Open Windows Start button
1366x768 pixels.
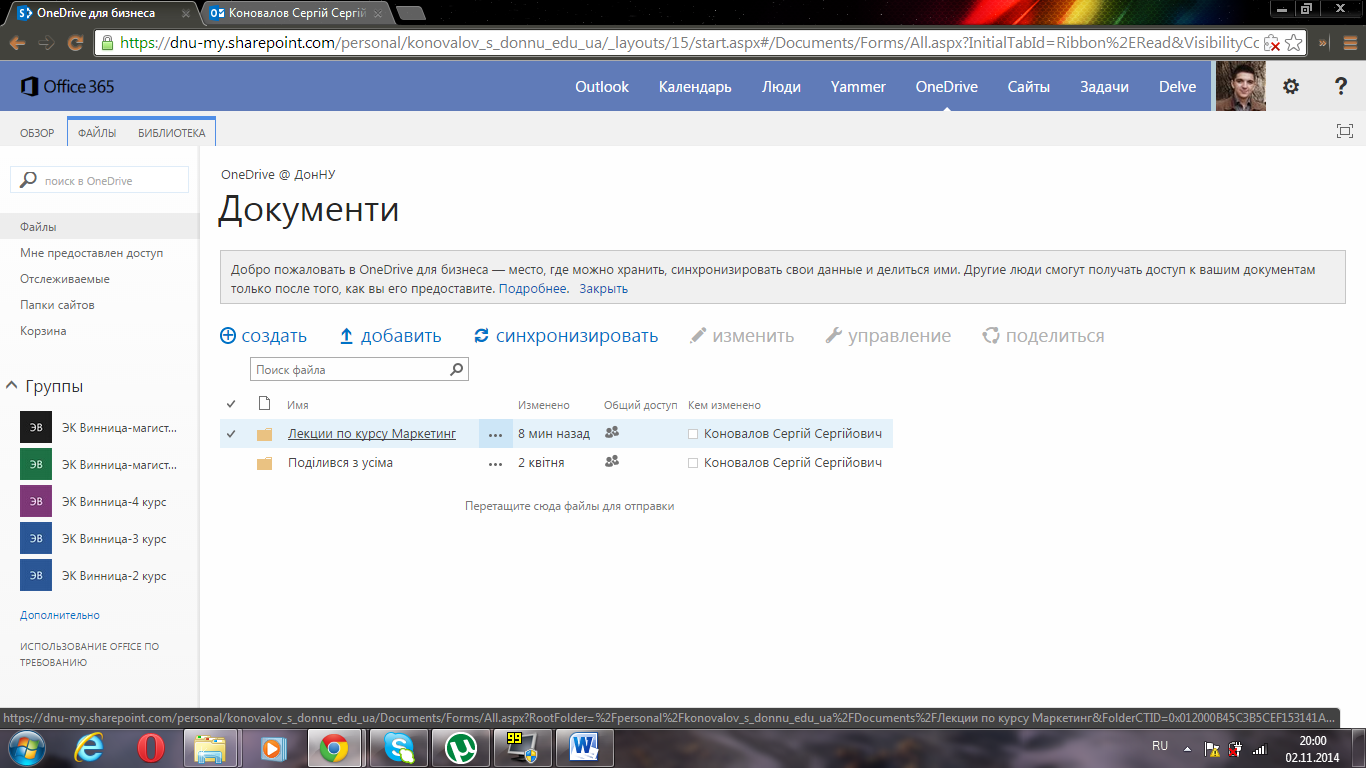pos(26,748)
